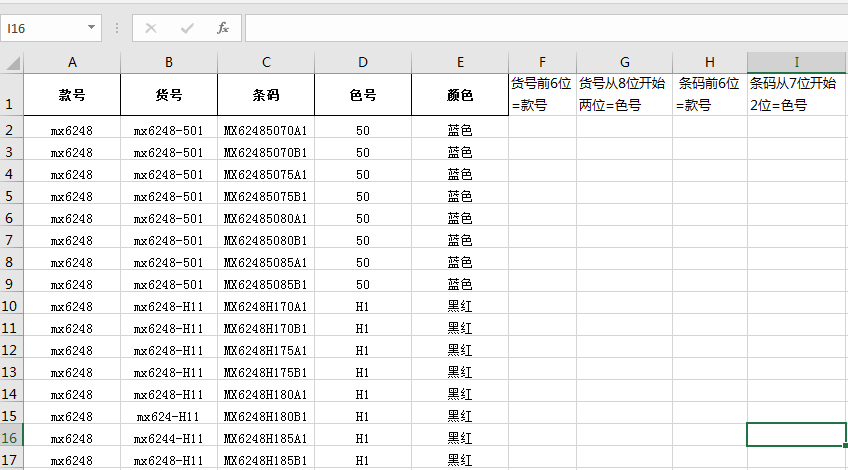Viewport: 848px width, 470px height.
Task: Click the formula bar expand dots handle
Action: [117, 28]
